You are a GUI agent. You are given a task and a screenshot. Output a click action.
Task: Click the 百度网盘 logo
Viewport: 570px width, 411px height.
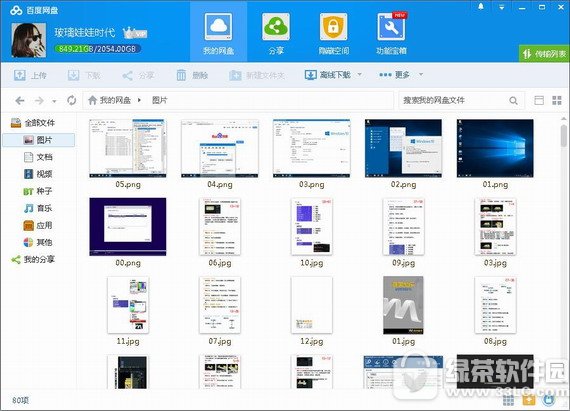(x=34, y=10)
